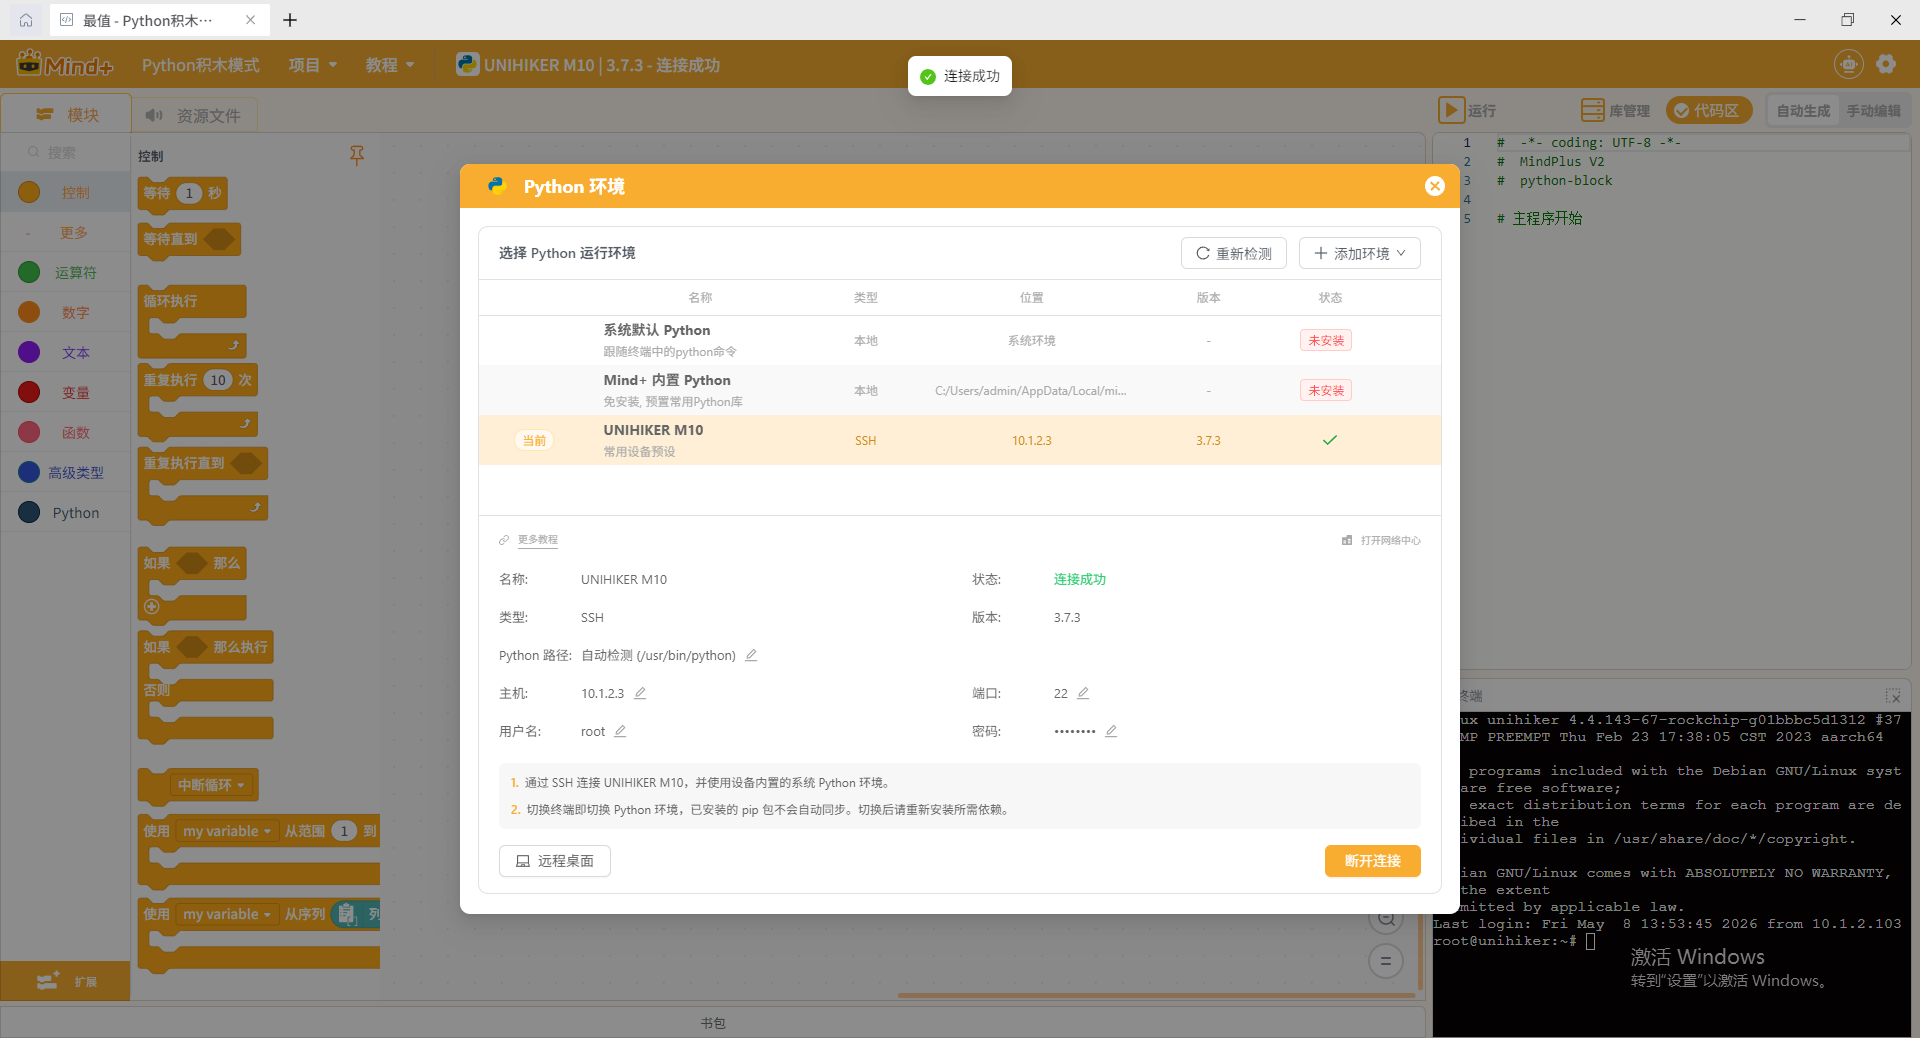
Task: Select the 控制 block category
Action: 65,192
